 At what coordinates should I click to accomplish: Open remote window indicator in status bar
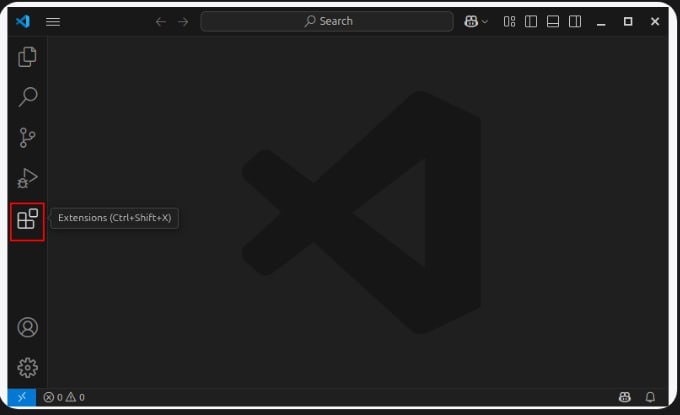click(22, 397)
